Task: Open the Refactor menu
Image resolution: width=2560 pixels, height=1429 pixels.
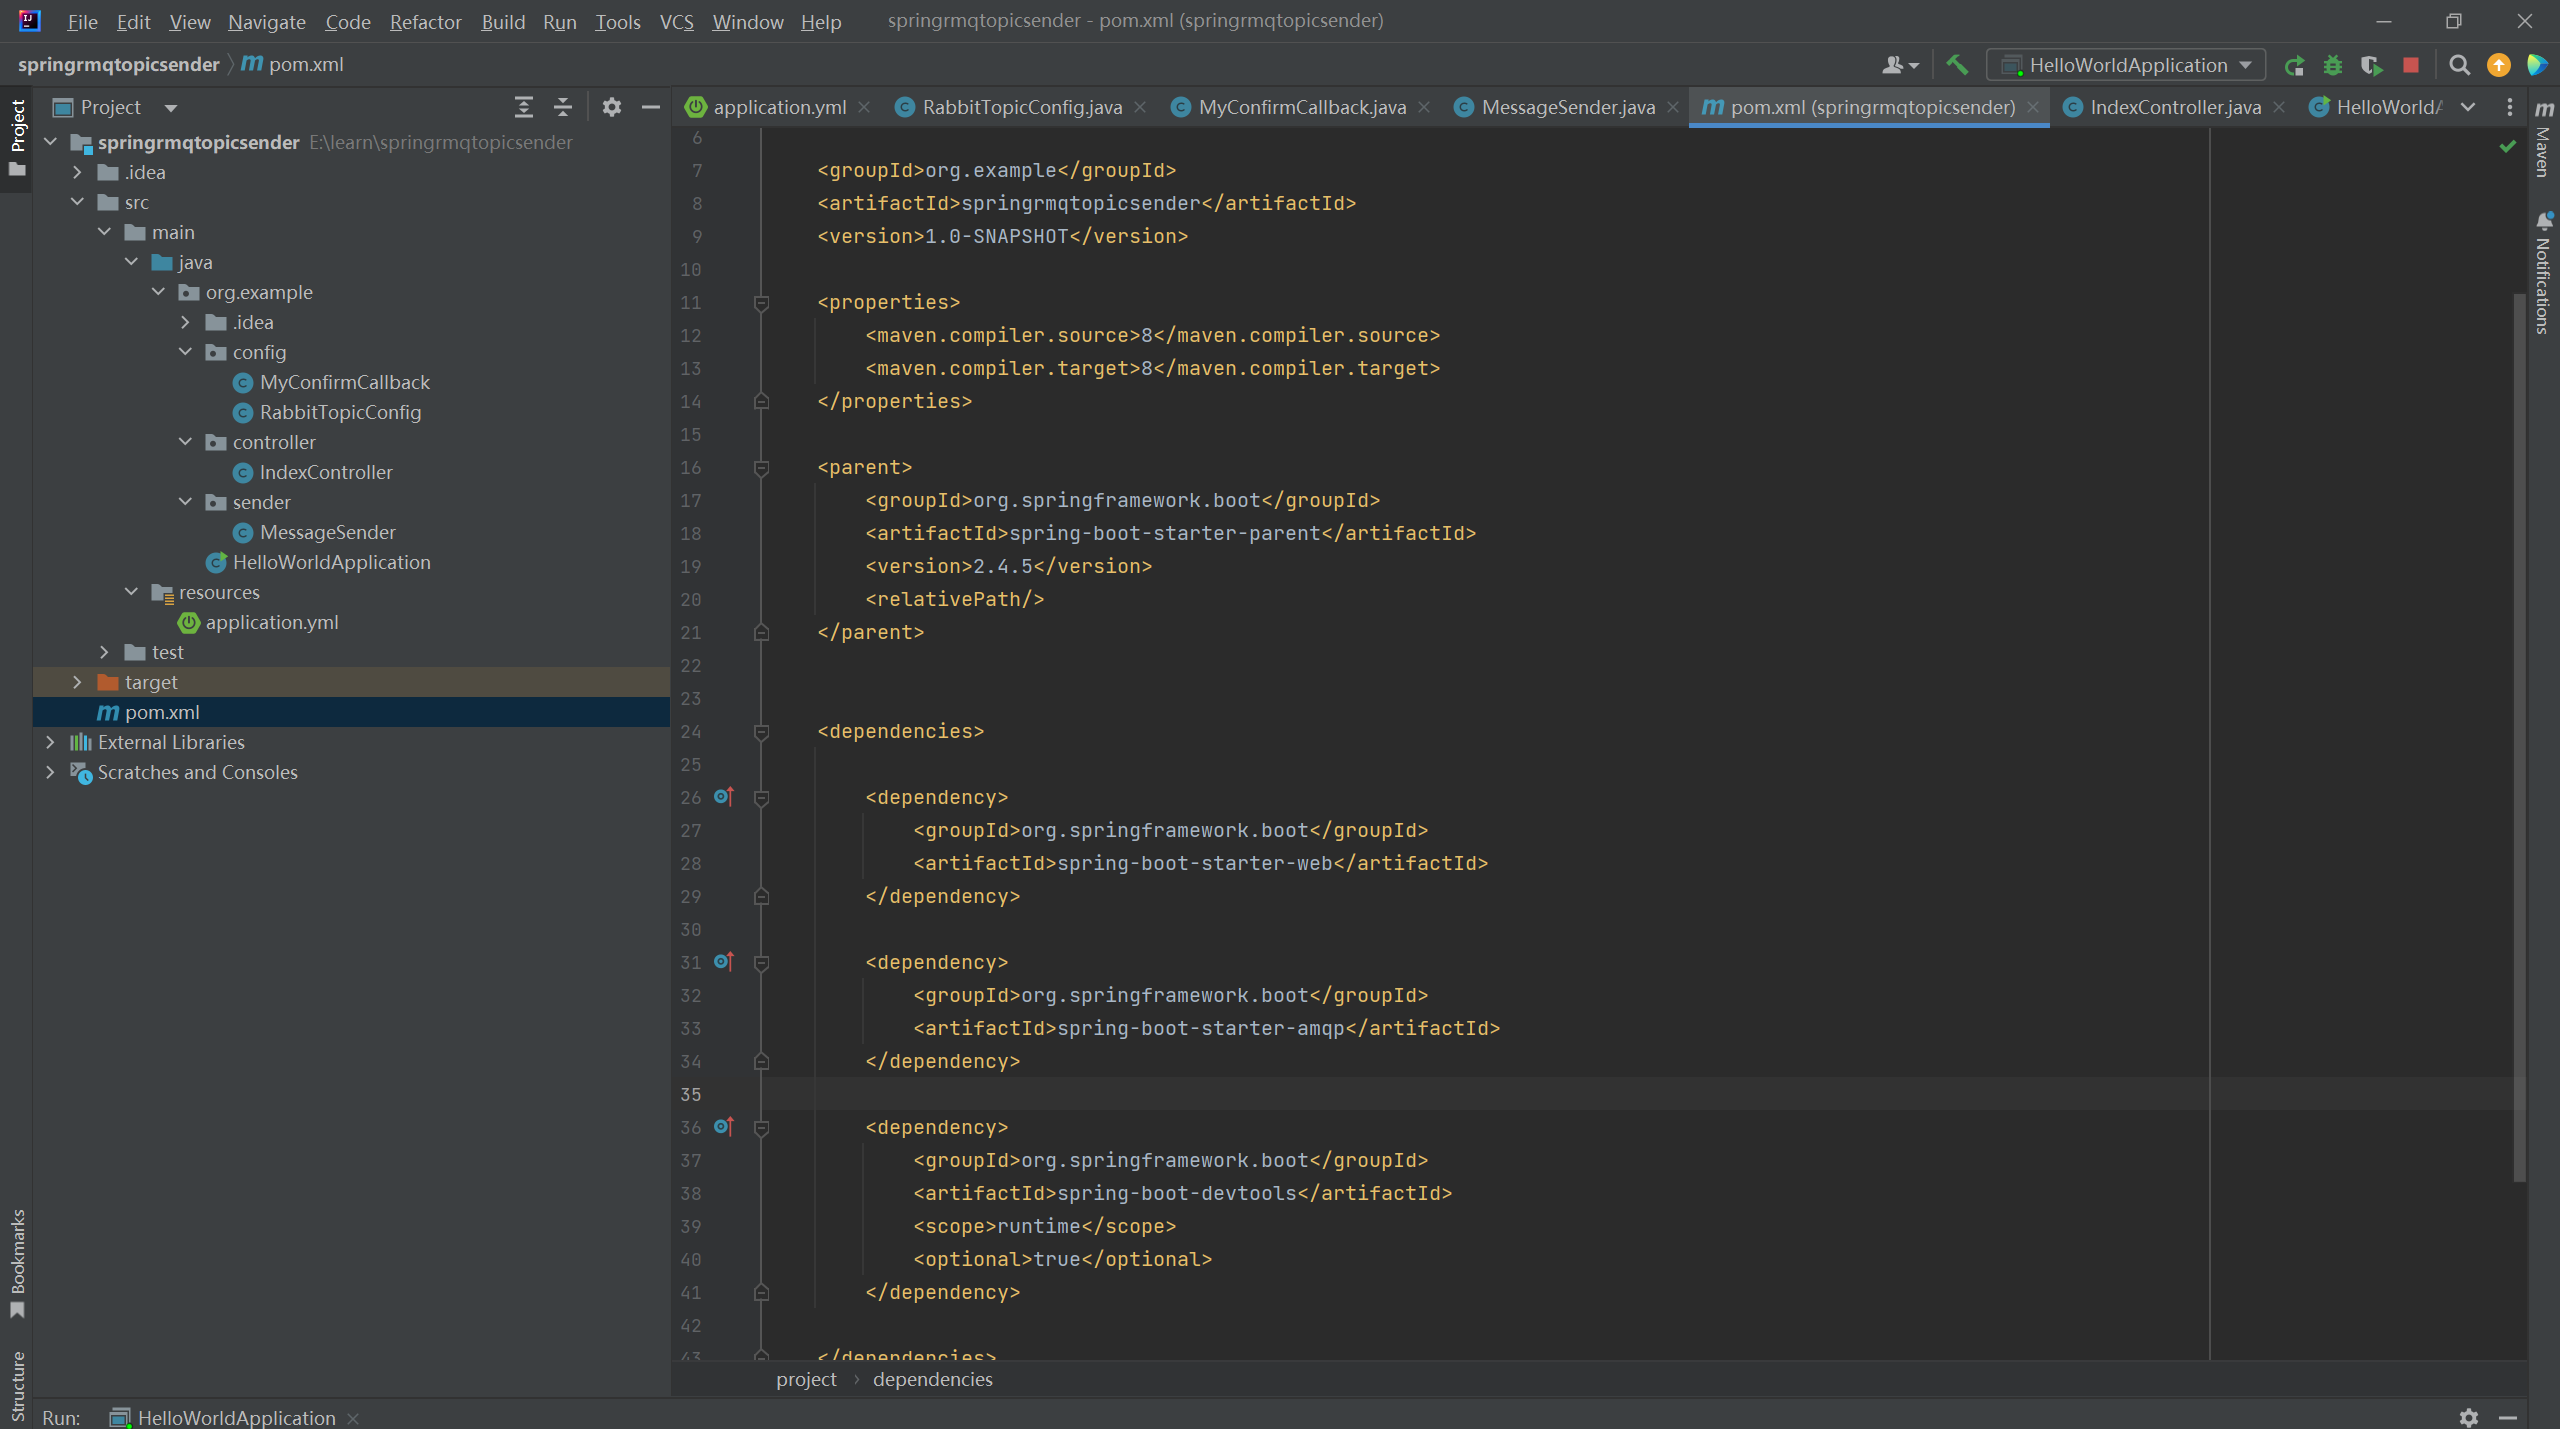Action: [425, 21]
